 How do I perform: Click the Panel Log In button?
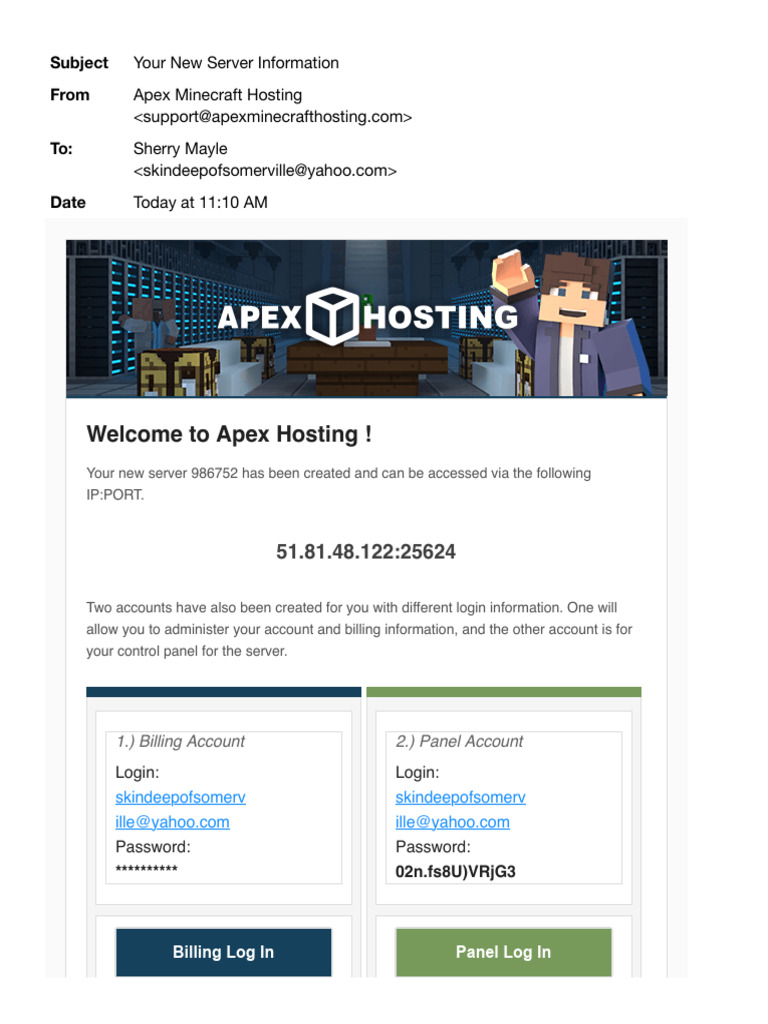tap(504, 952)
